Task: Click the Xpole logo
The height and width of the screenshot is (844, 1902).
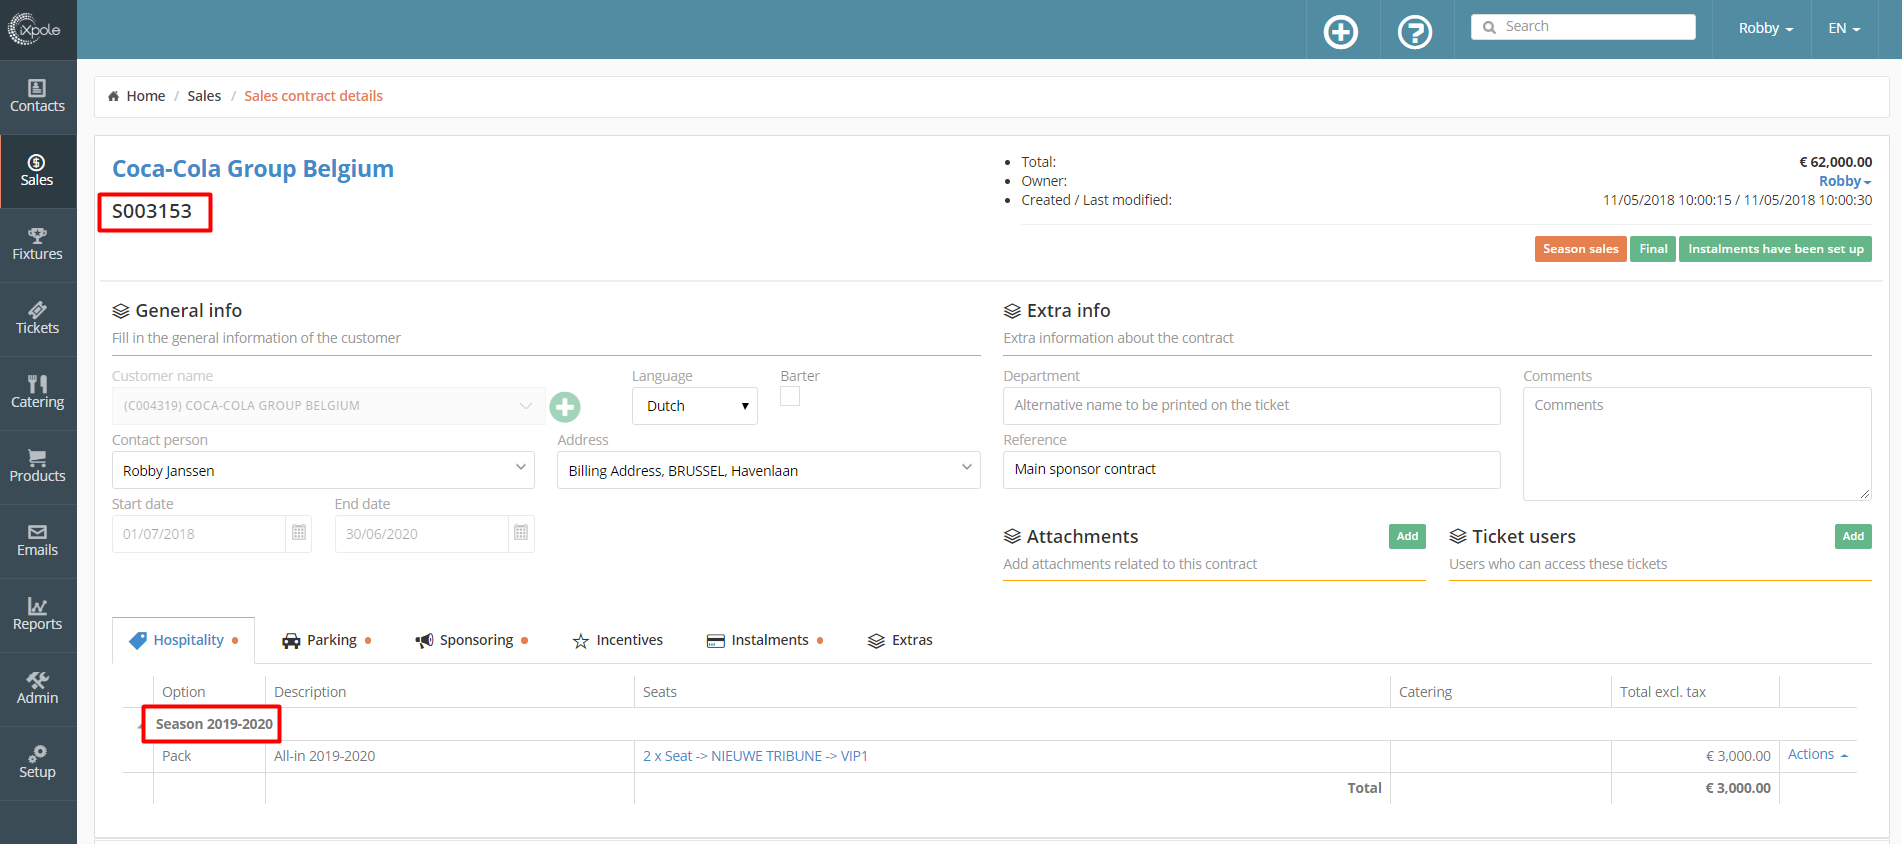Action: (35, 29)
